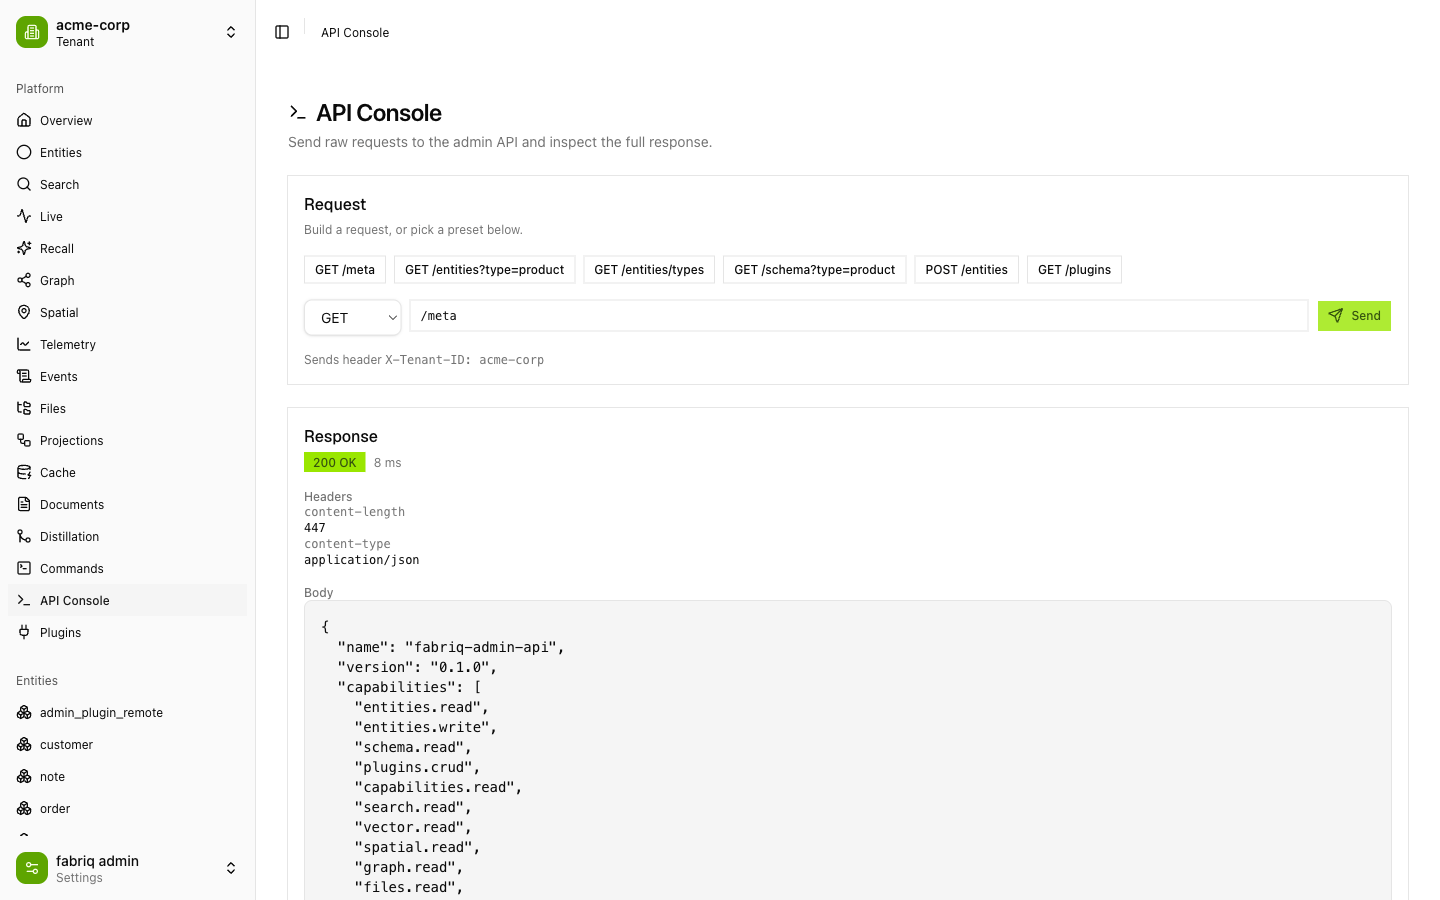
Task: Click the "name": "fabriq-admin-api" line
Action: click(x=451, y=647)
